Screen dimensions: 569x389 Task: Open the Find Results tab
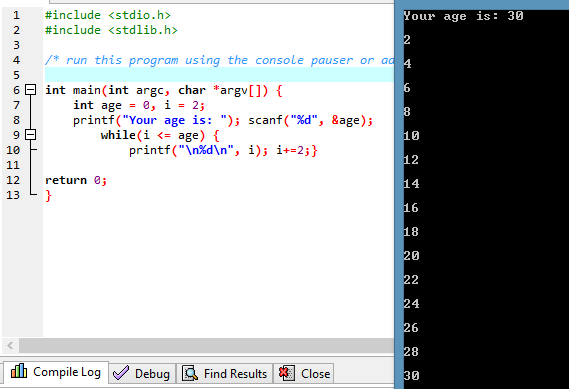pyautogui.click(x=225, y=373)
